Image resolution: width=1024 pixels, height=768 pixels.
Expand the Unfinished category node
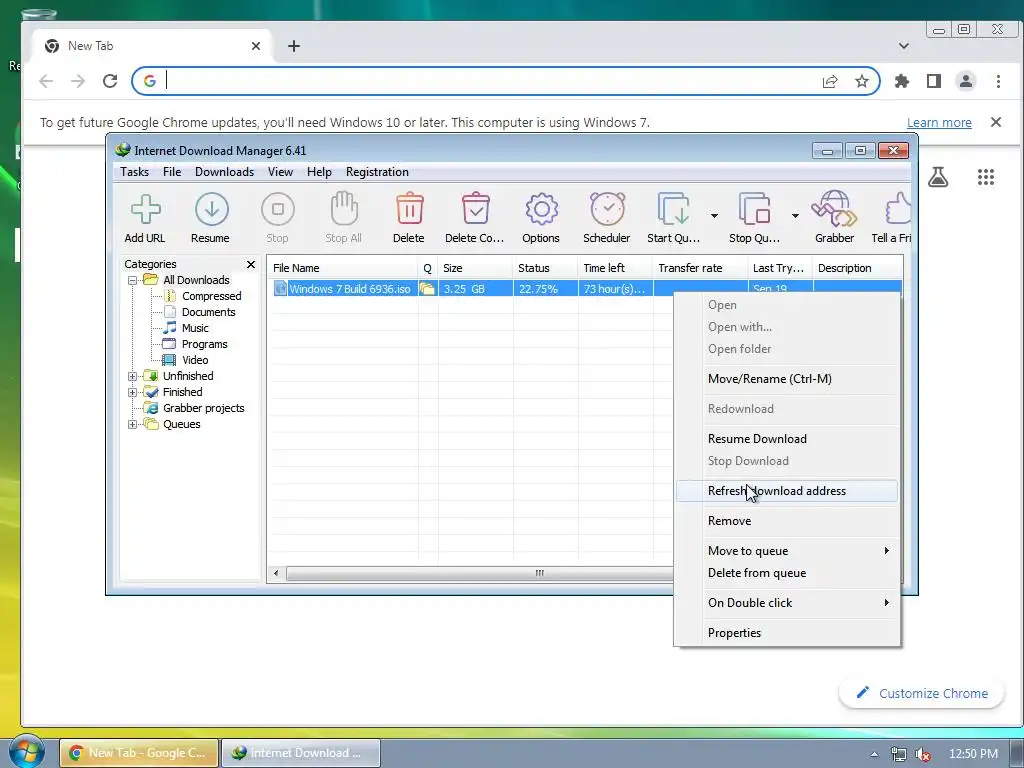[133, 376]
